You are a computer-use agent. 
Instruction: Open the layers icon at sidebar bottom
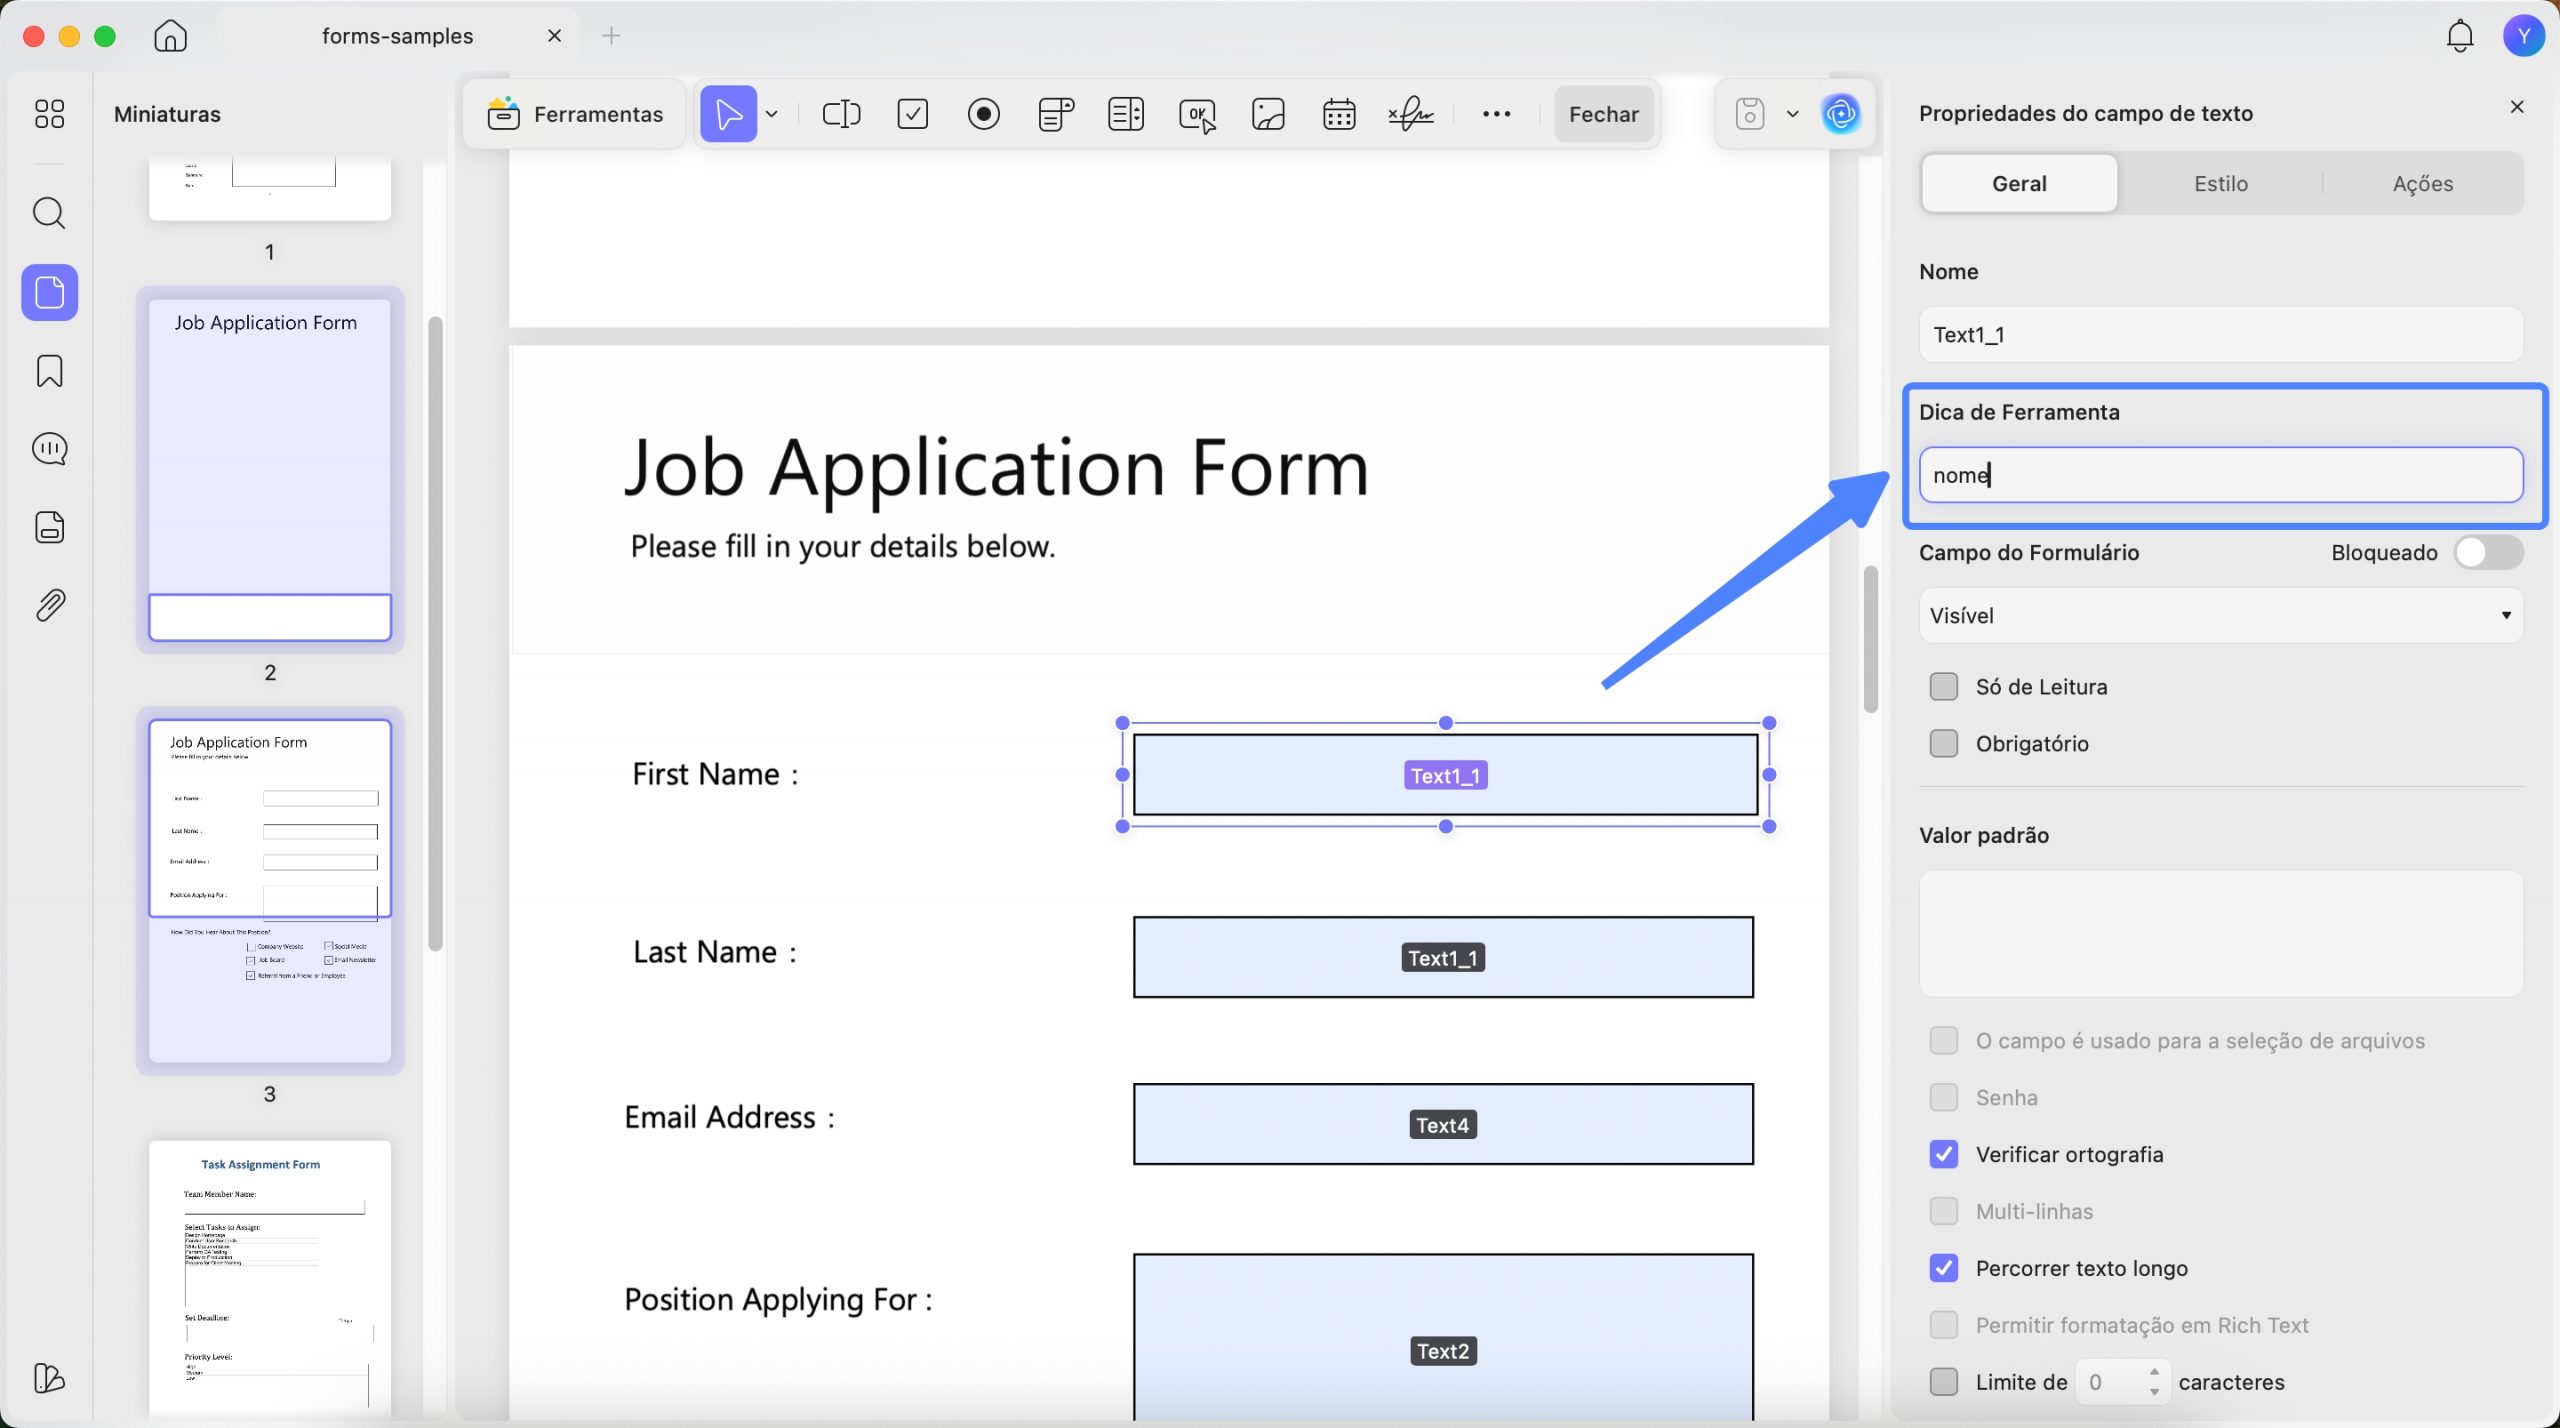pos(49,1378)
